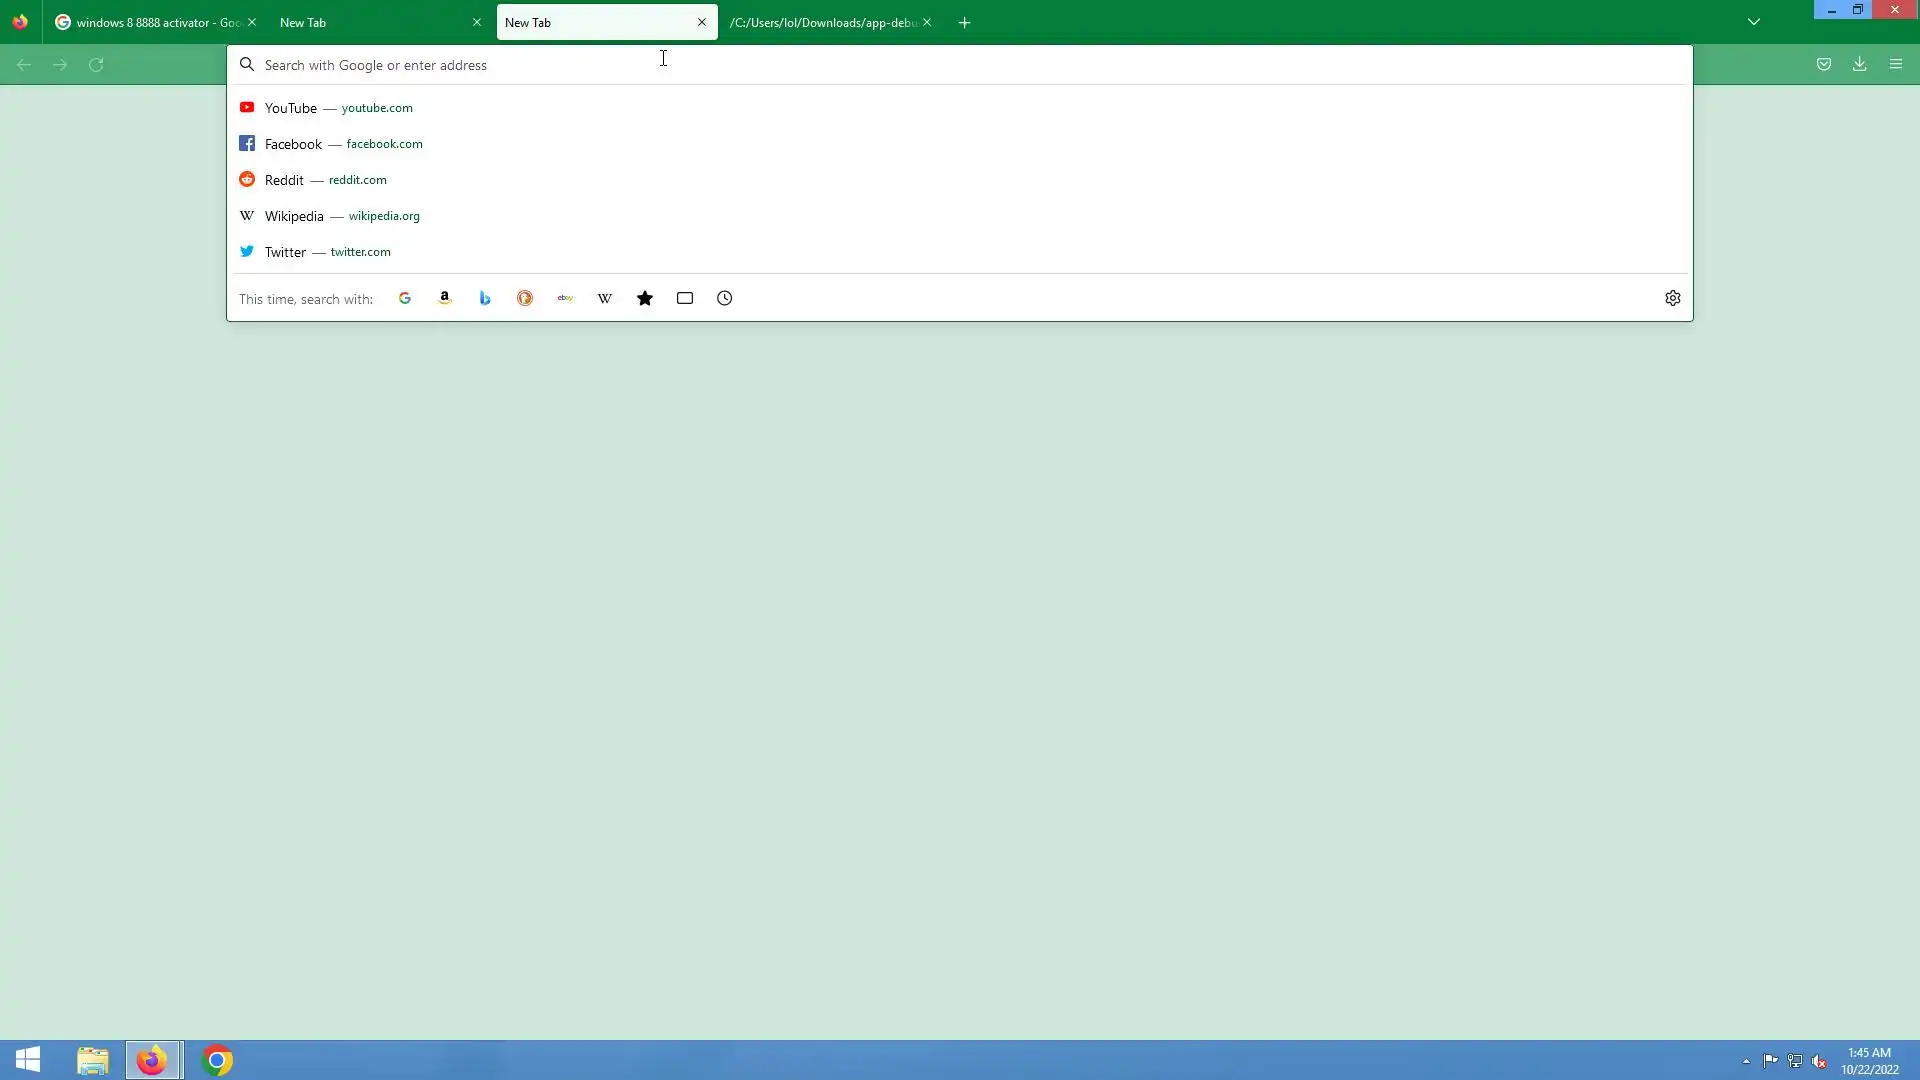Search with Amazon this time

(445, 298)
